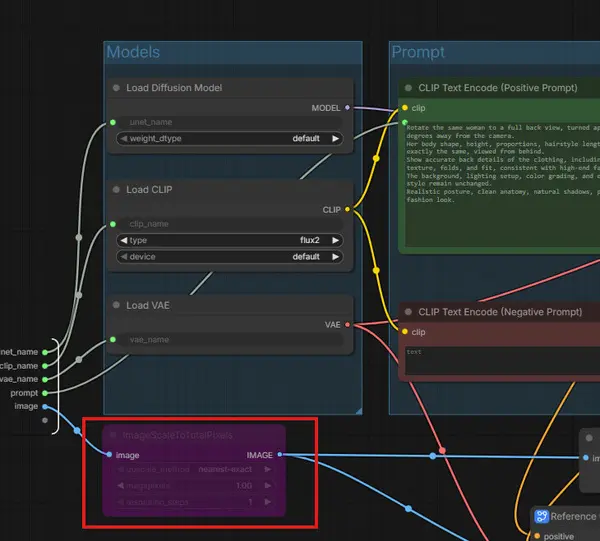Click the negative prompt node's collapse dot
The width and height of the screenshot is (600, 541).
pos(408,312)
